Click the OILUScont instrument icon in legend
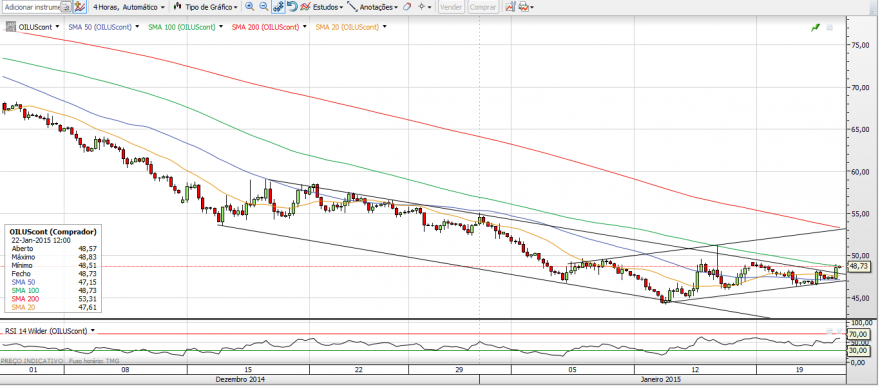The width and height of the screenshot is (880, 387). pos(10,26)
